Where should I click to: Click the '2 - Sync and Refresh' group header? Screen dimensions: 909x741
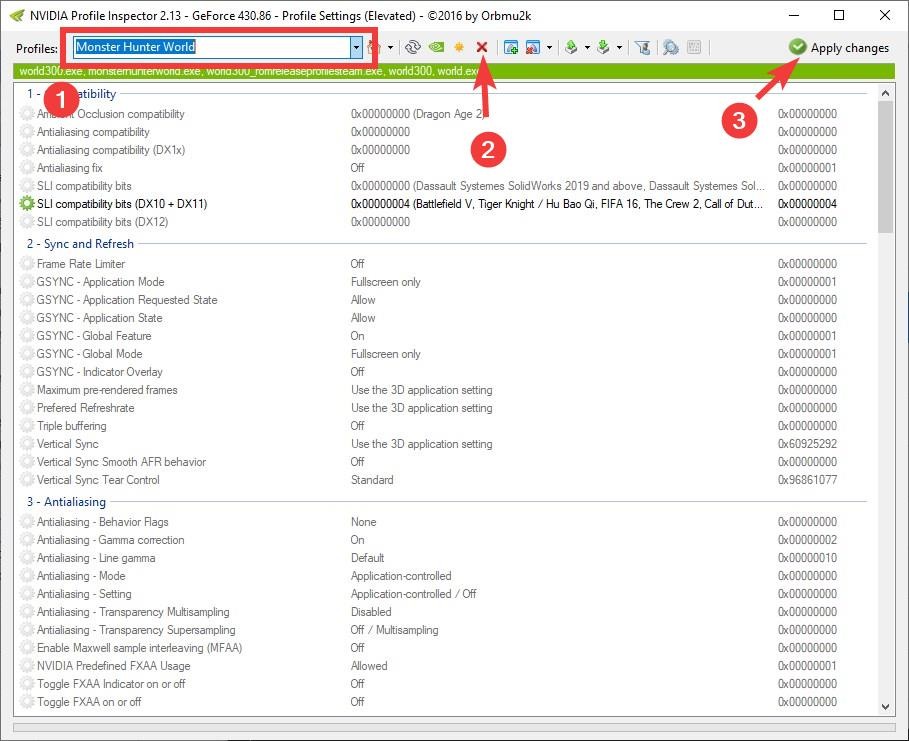click(80, 244)
